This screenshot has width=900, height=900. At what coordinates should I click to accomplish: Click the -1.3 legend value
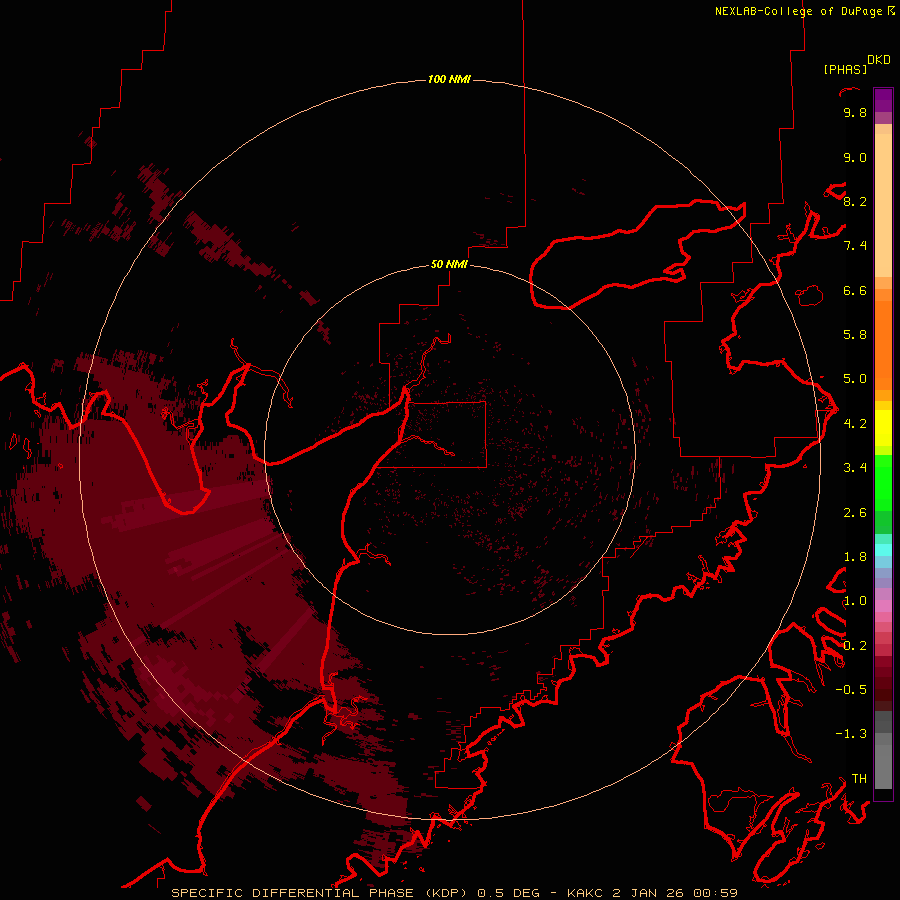coord(851,734)
